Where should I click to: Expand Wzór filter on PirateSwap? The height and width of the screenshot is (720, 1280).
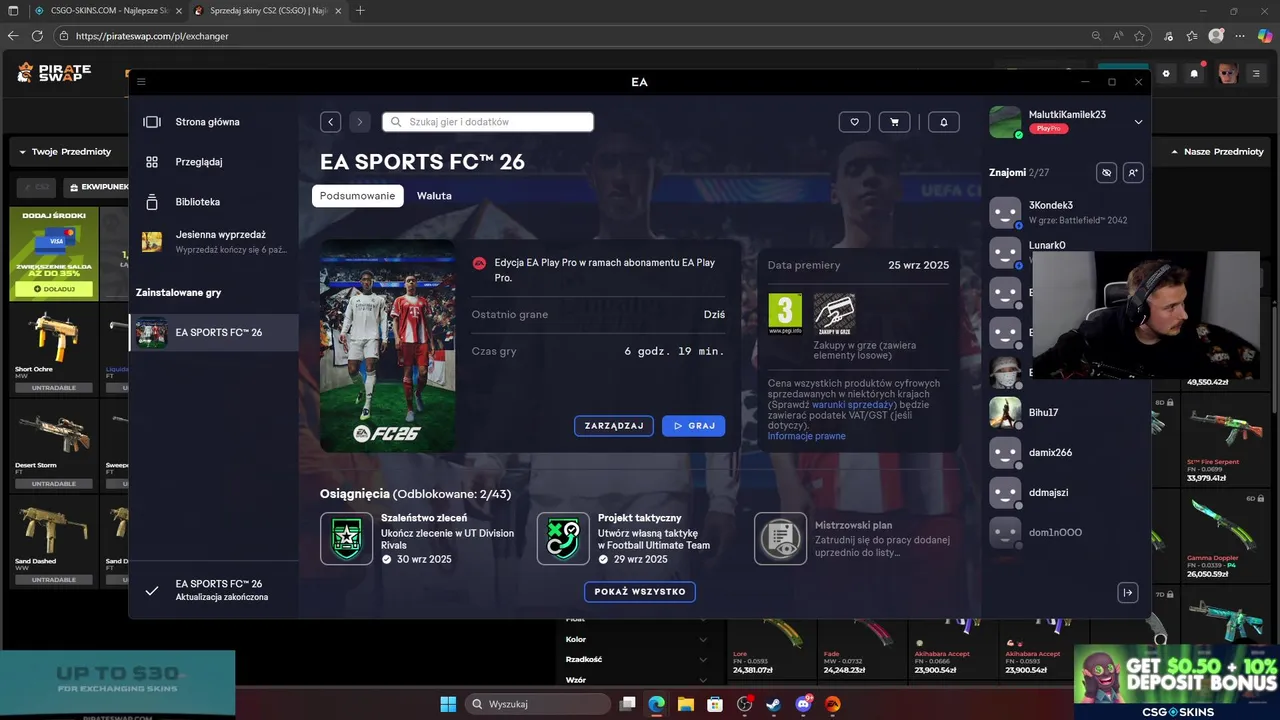point(636,680)
